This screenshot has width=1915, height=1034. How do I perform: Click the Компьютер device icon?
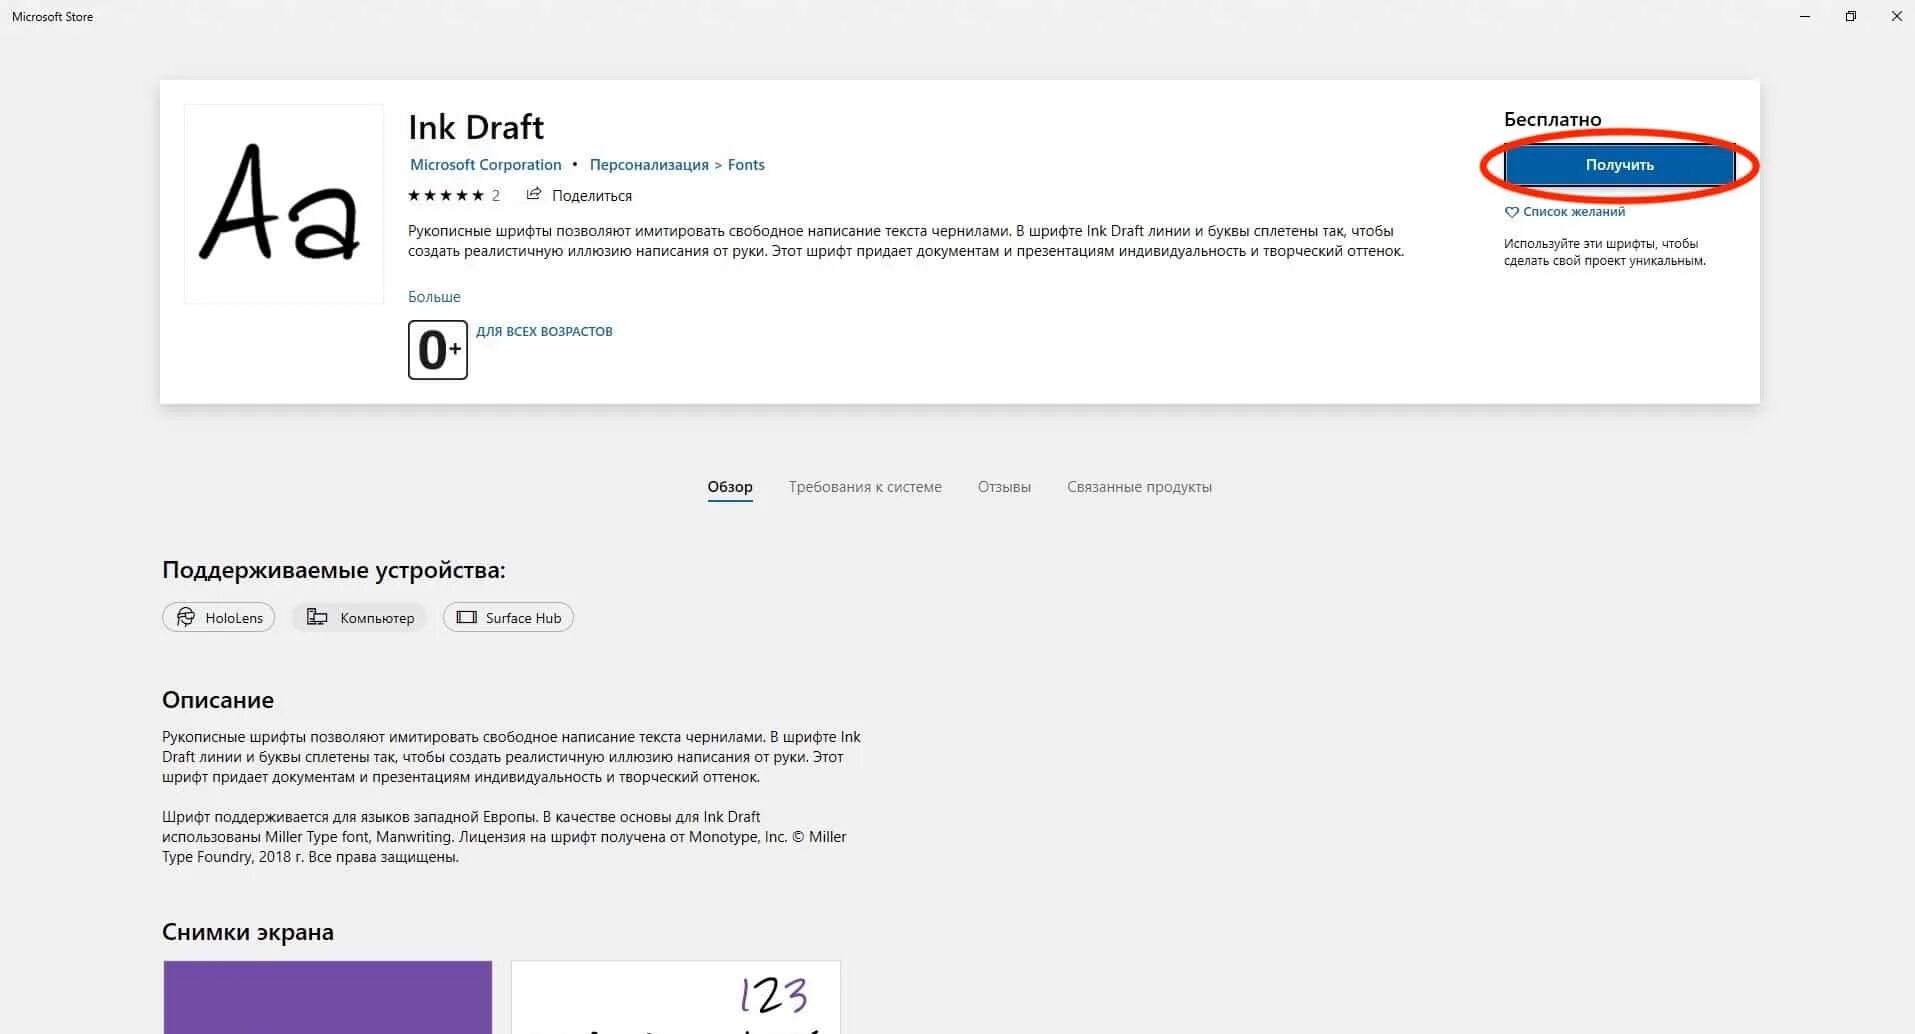[317, 617]
